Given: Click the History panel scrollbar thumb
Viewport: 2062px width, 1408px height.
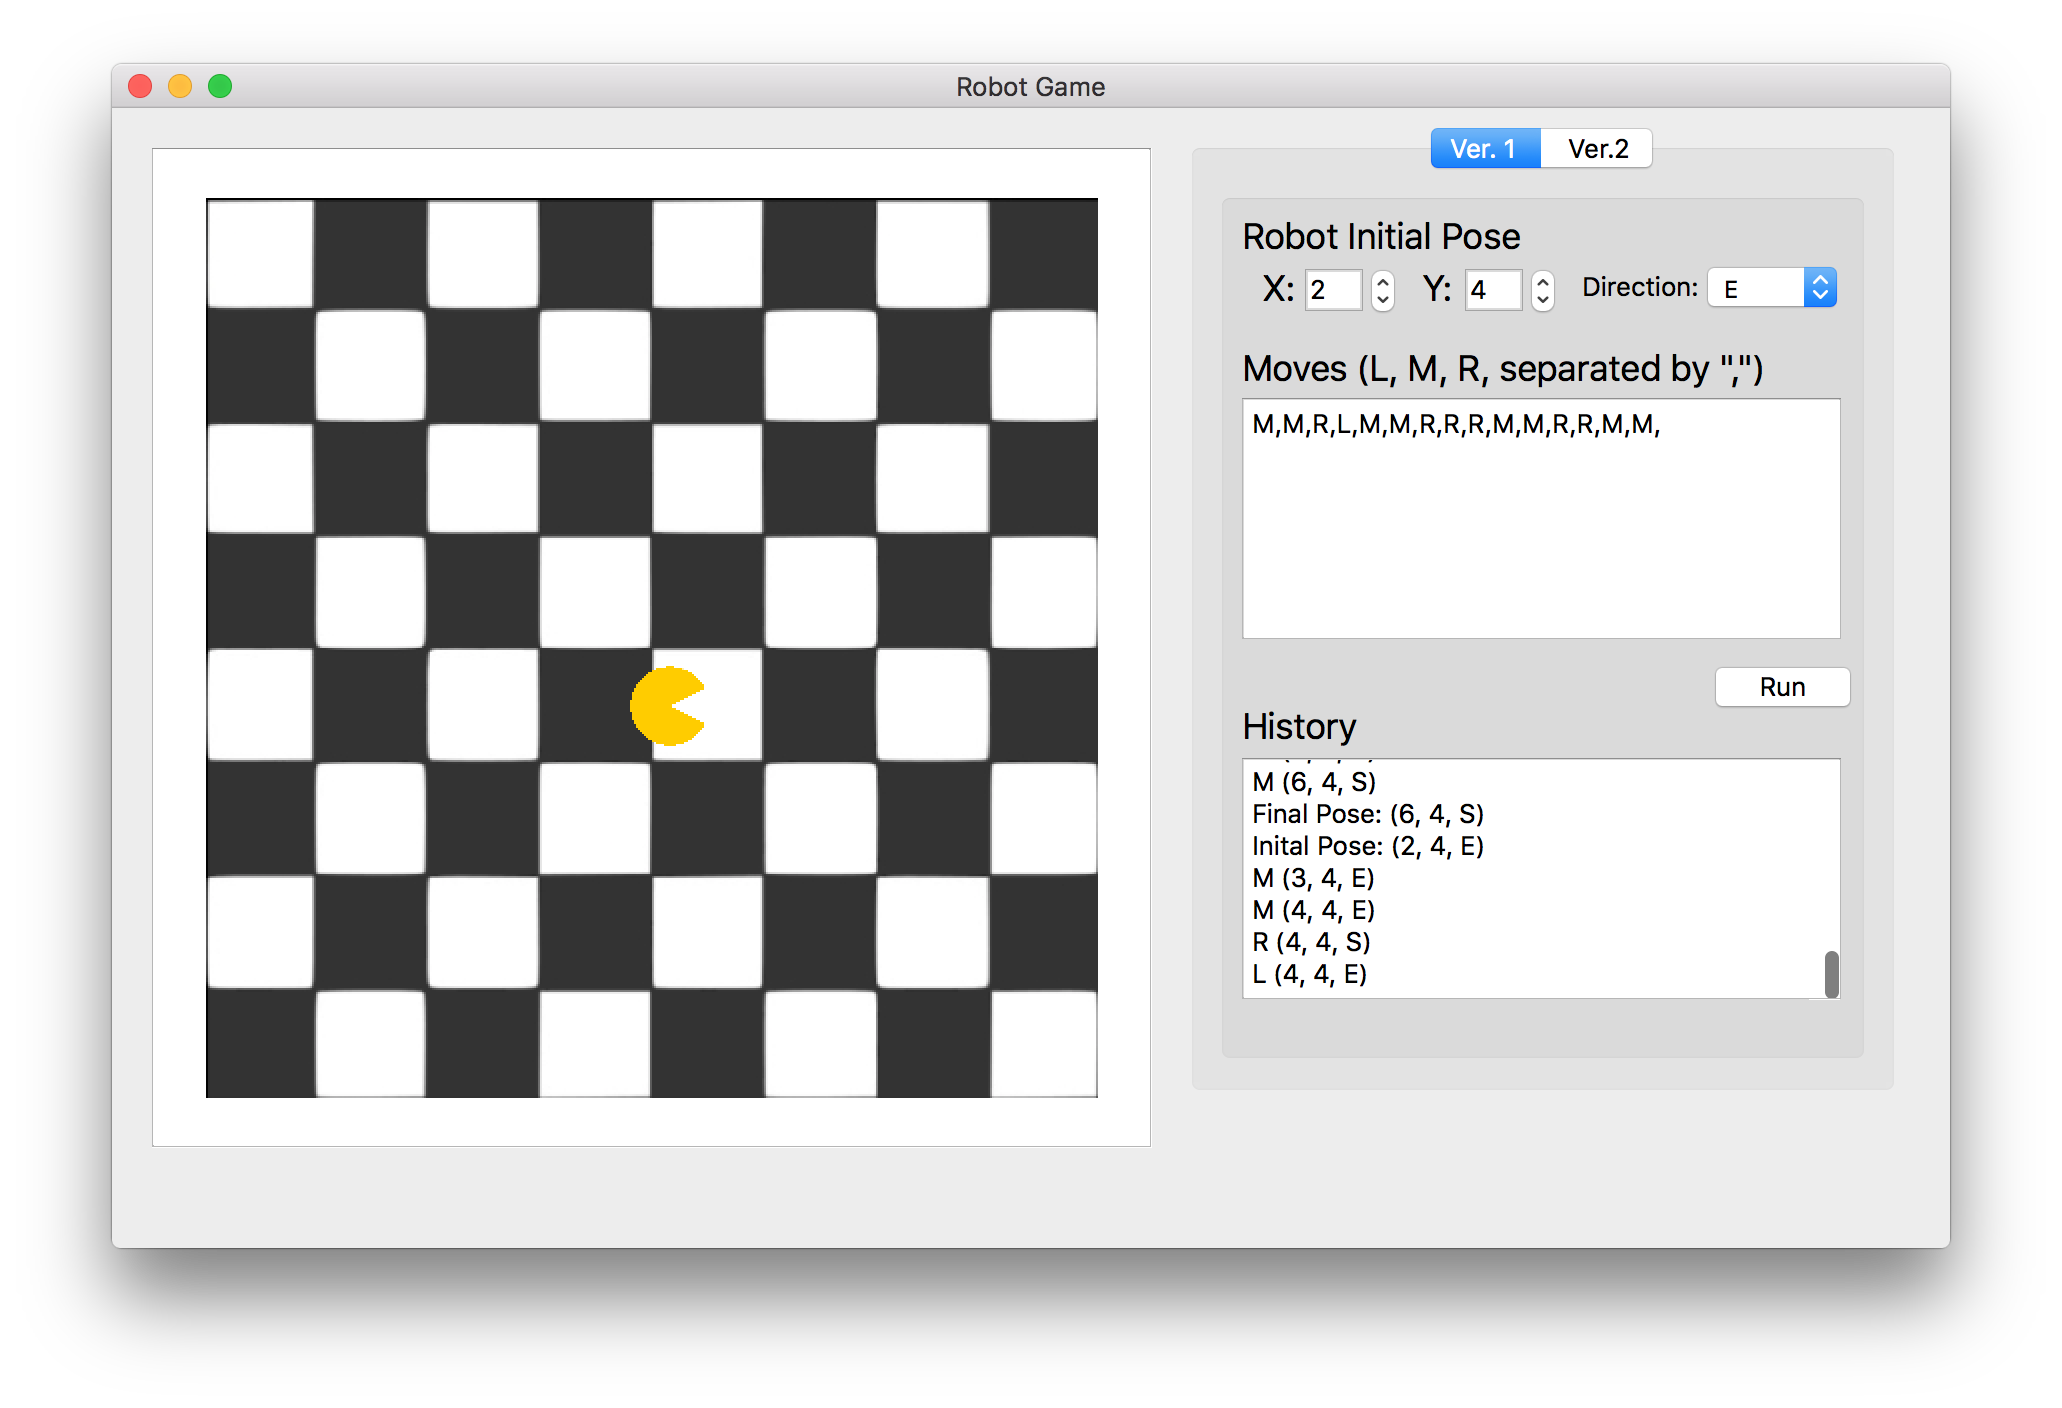Looking at the screenshot, I should pyautogui.click(x=1831, y=973).
